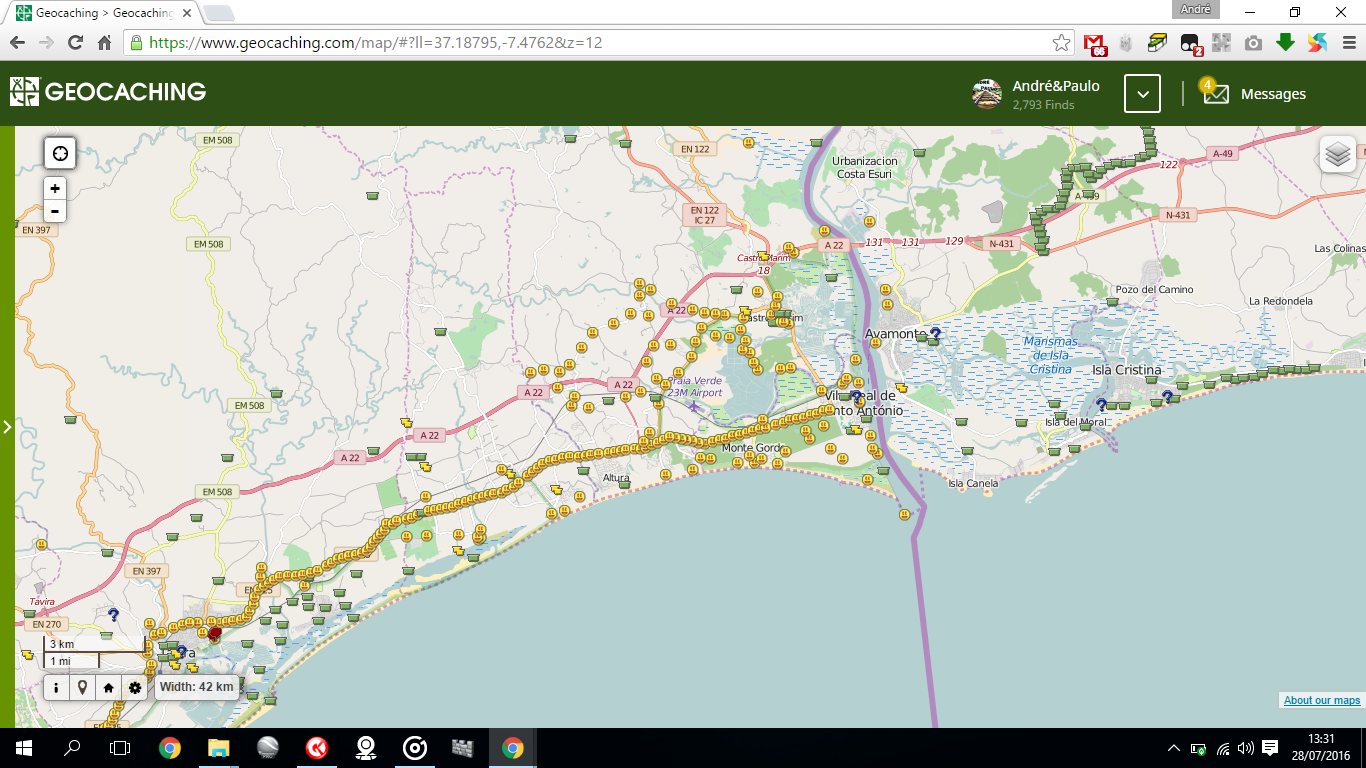Switch to the Geocaching browser tab
Viewport: 1366px width, 768px height.
click(x=105, y=13)
